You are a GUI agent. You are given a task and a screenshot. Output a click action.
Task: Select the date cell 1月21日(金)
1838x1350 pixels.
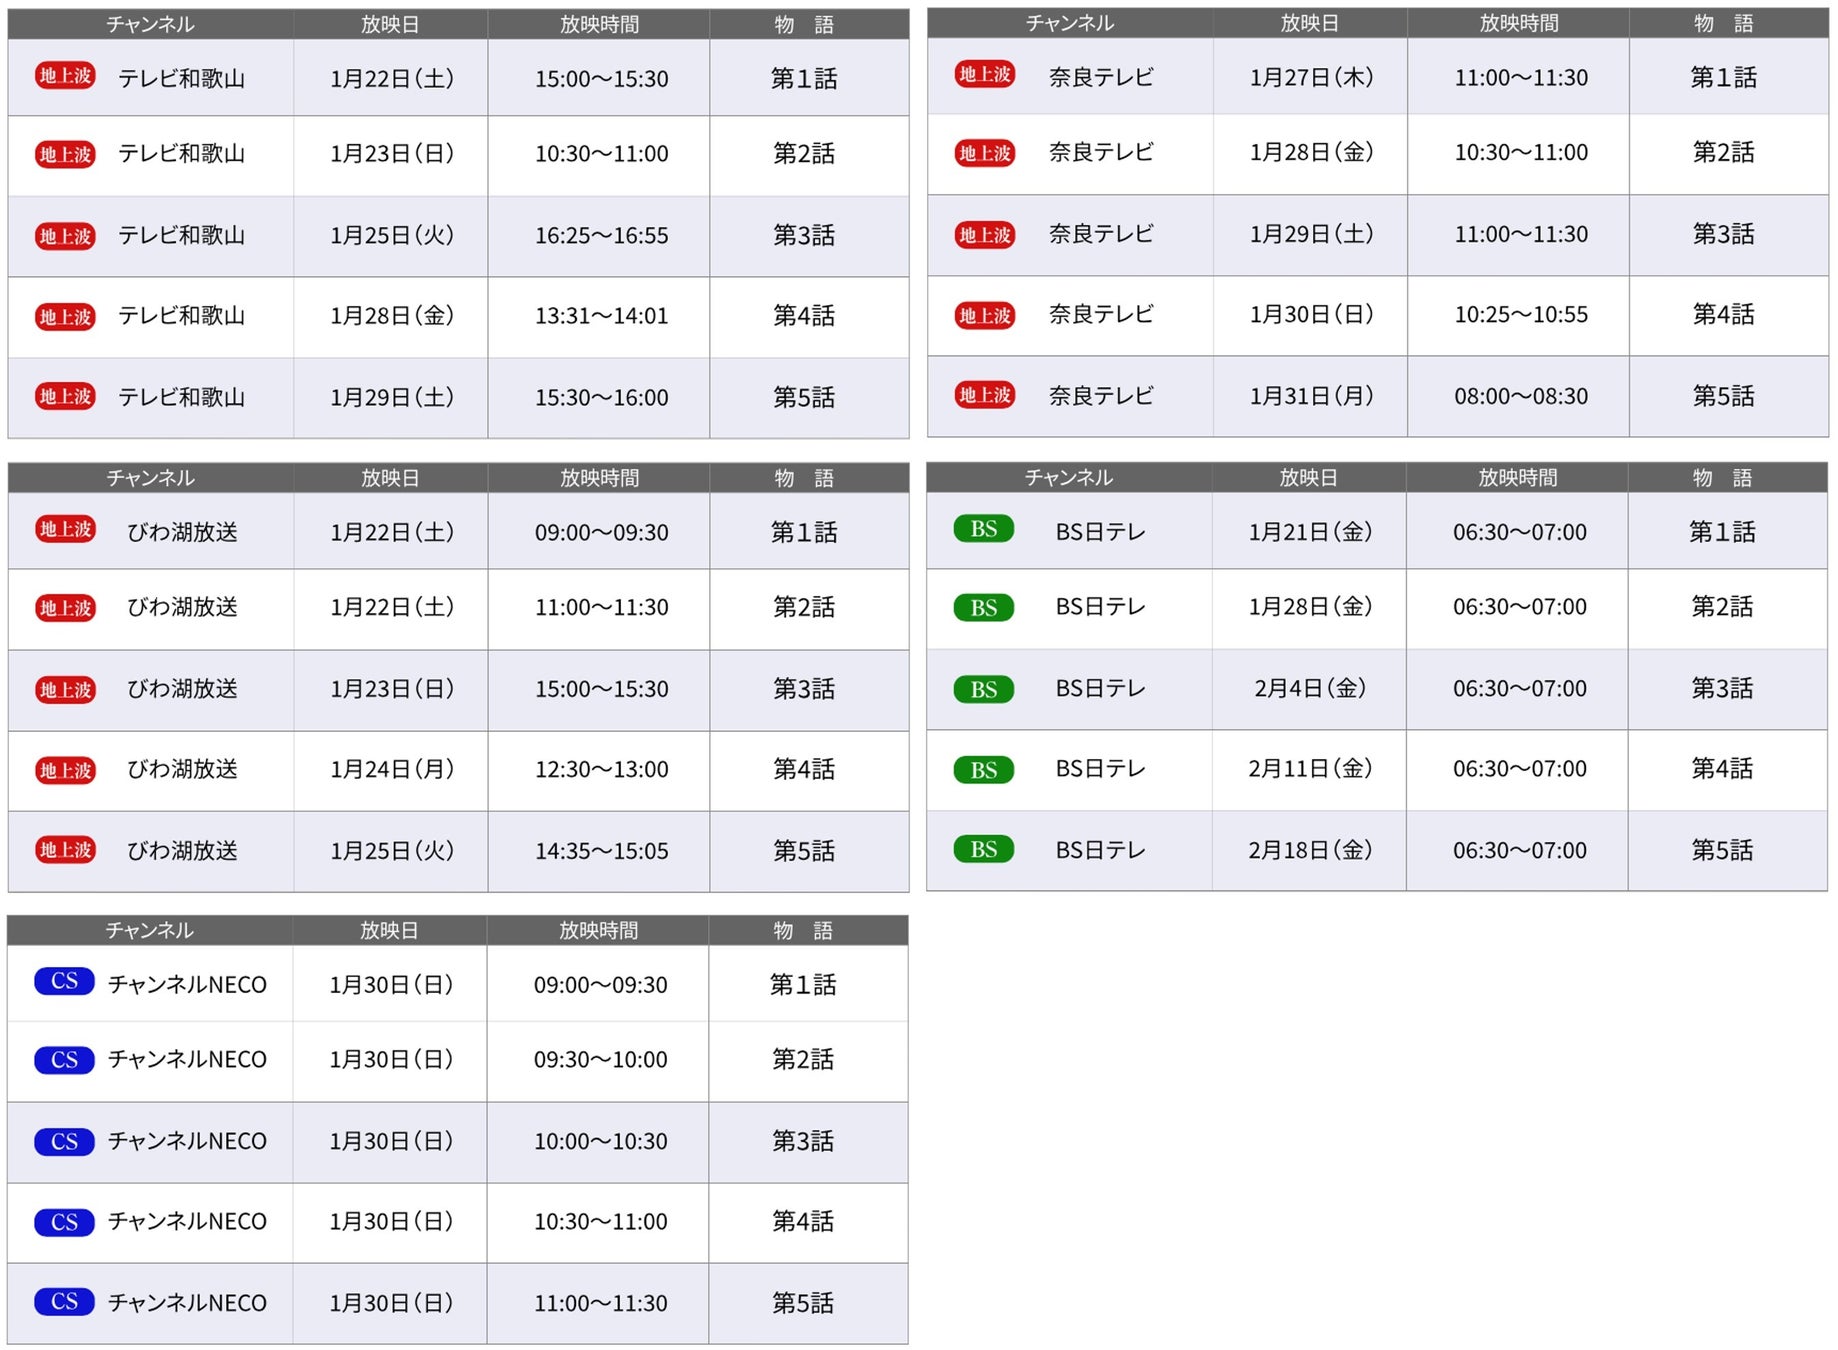click(1310, 532)
